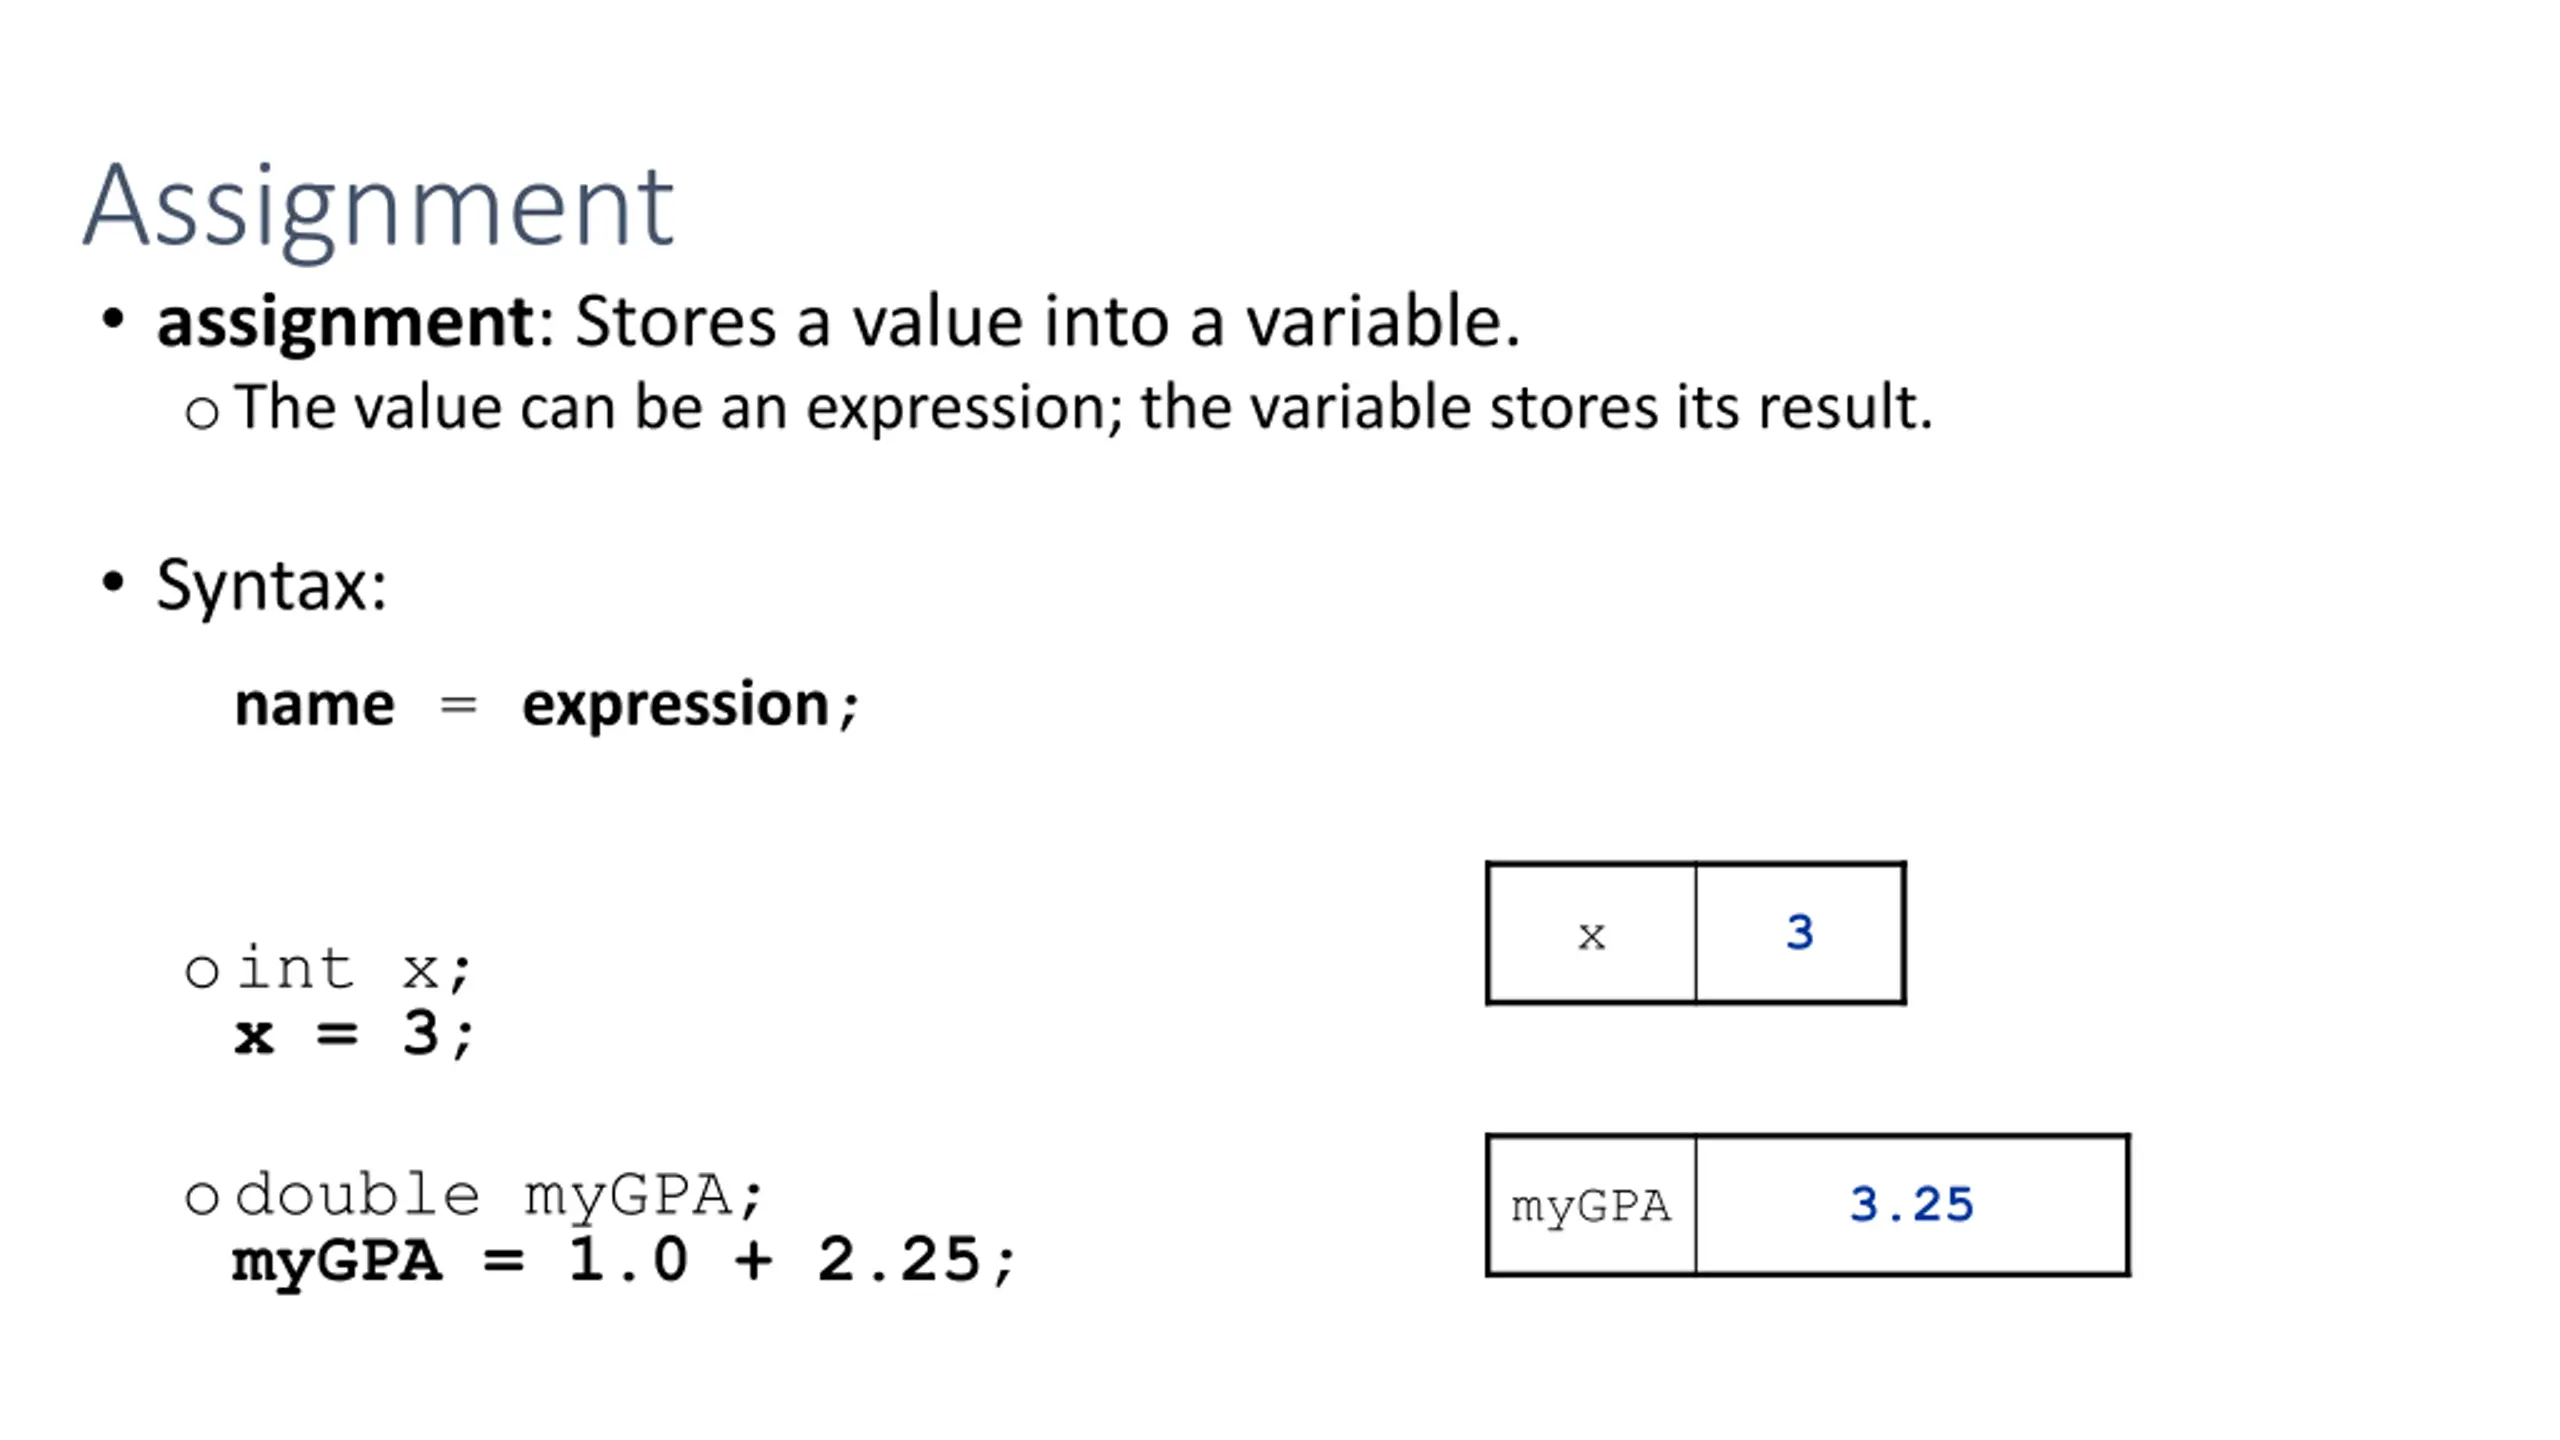
Task: Click the hollow bullet before "double myGPA;"
Action: click(x=202, y=1197)
